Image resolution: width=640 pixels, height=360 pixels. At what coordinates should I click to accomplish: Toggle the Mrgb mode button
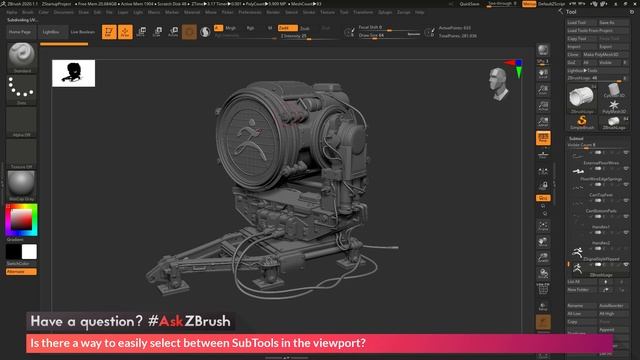click(231, 28)
